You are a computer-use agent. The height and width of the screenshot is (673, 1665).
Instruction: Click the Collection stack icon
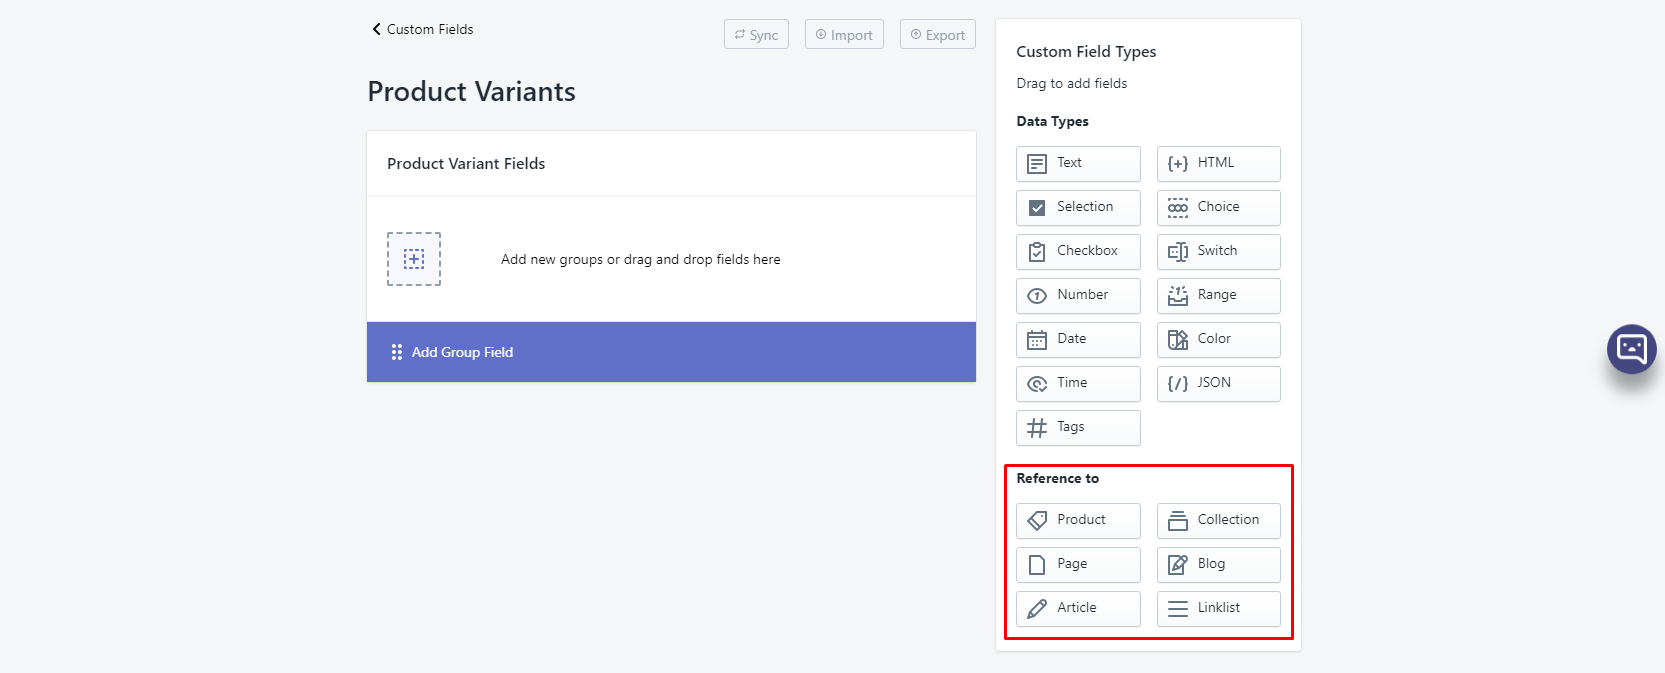coord(1178,520)
